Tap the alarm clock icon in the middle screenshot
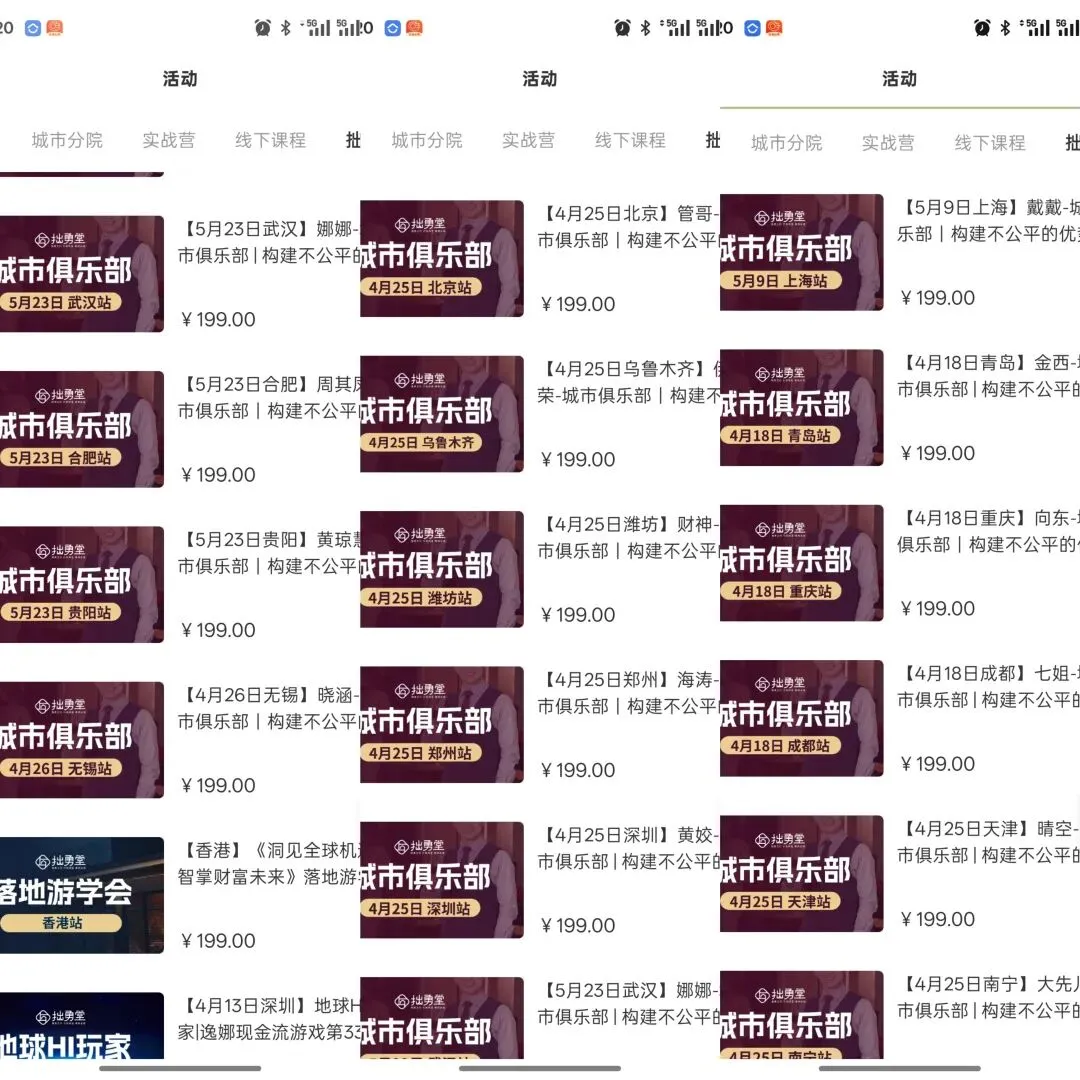Image resolution: width=1080 pixels, height=1080 pixels. click(623, 28)
